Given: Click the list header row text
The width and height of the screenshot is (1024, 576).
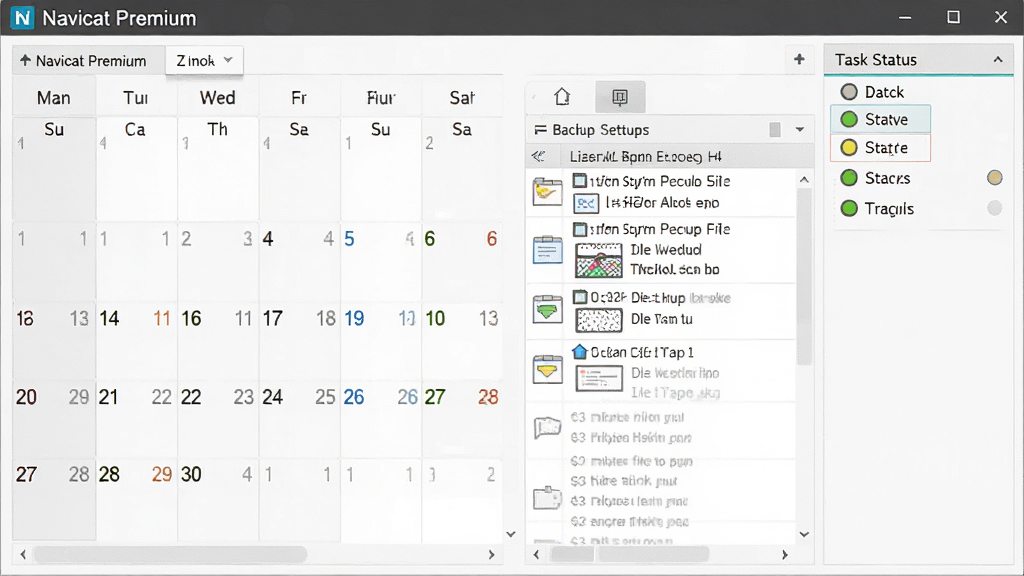Looking at the screenshot, I should pos(645,157).
